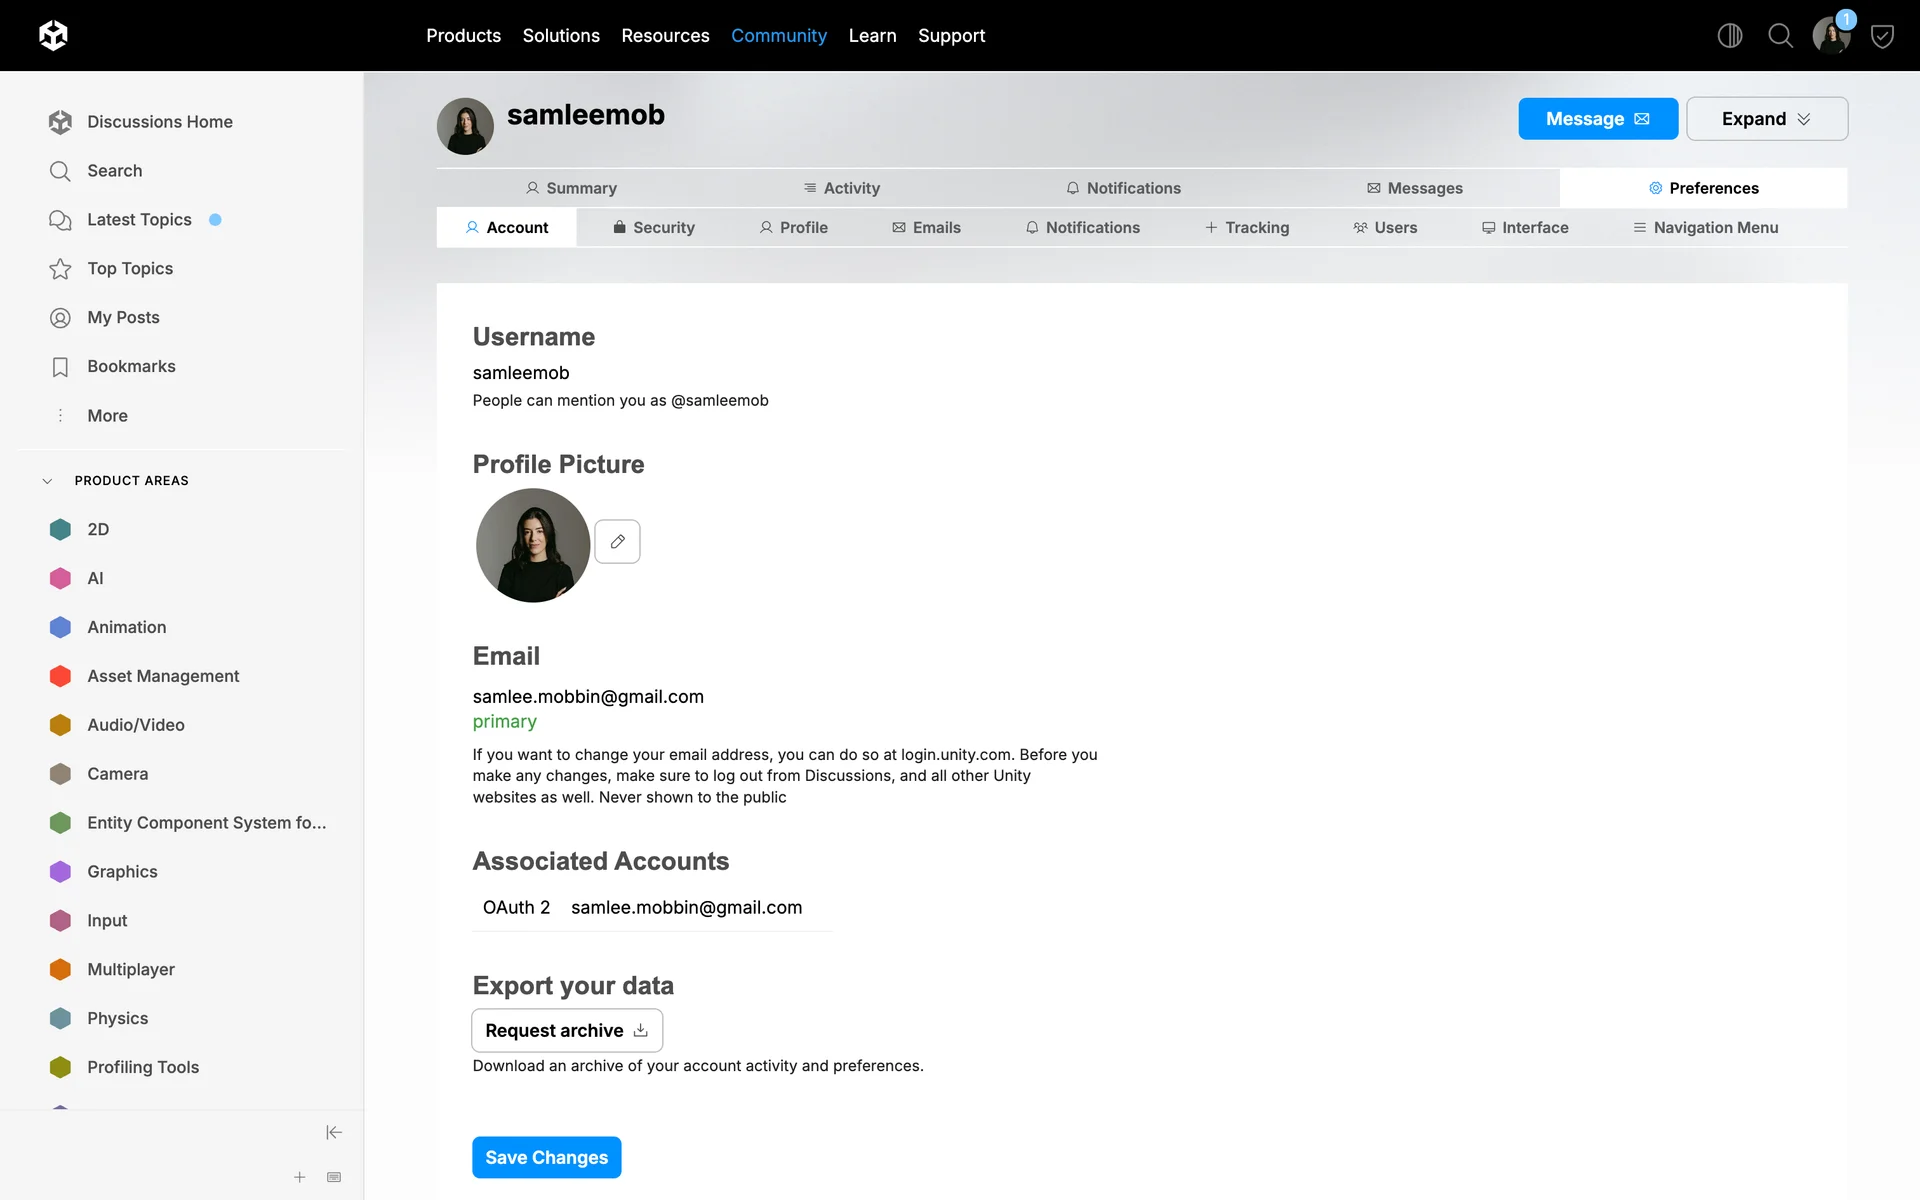Toggle the theme contrast icon
The image size is (1920, 1200).
[x=1729, y=36]
